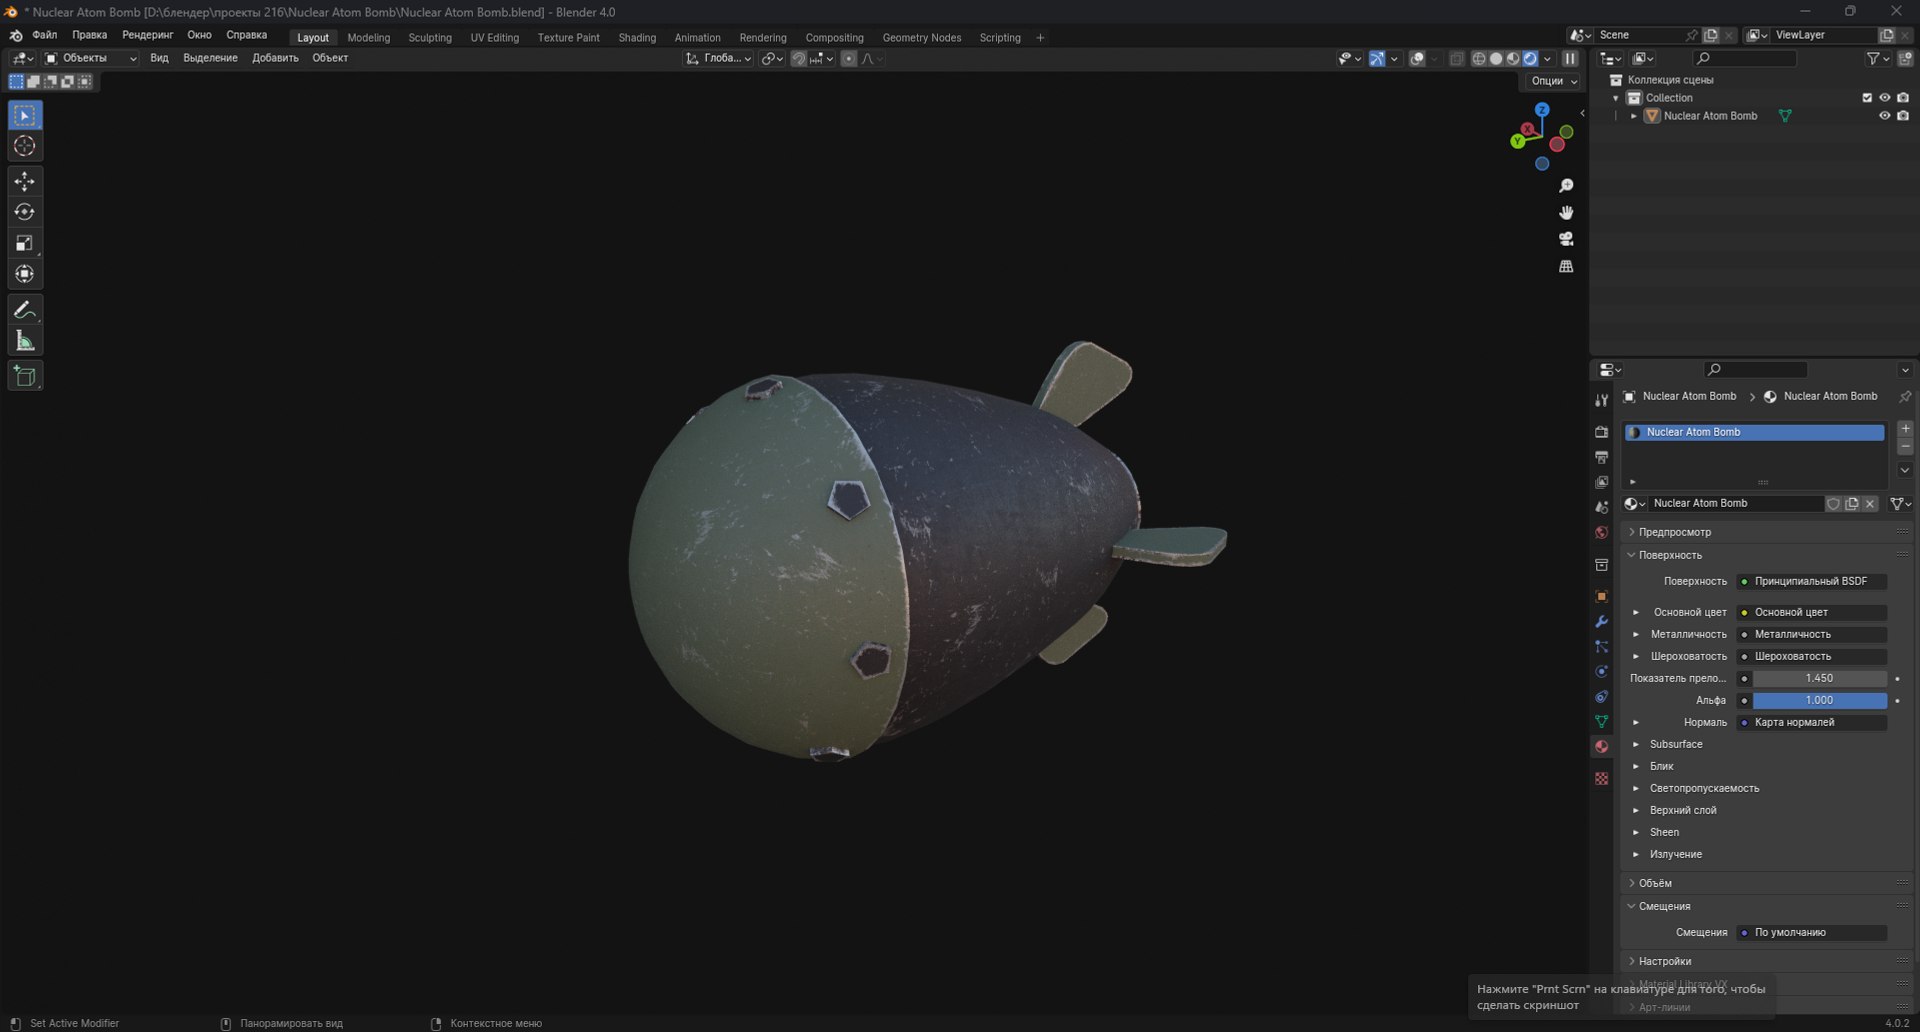Image resolution: width=1920 pixels, height=1032 pixels.
Task: Open the World properties tab
Action: pos(1601,532)
